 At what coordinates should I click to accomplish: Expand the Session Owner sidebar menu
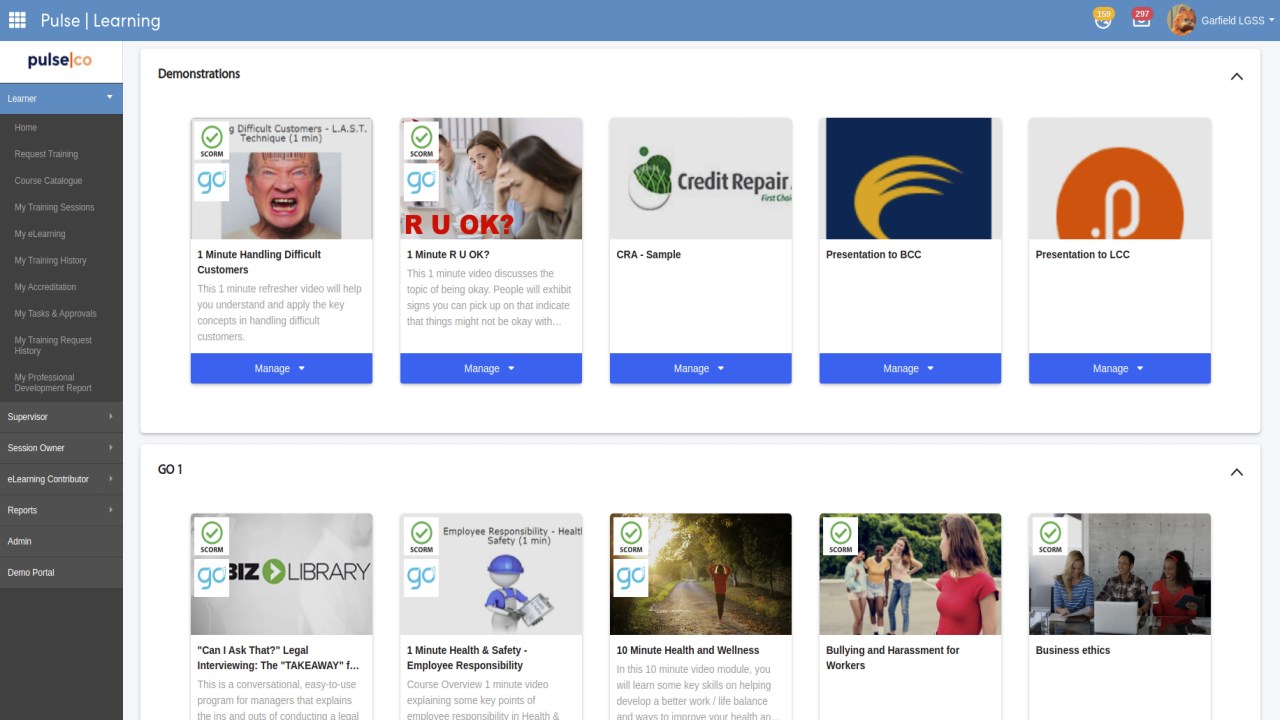pos(61,448)
